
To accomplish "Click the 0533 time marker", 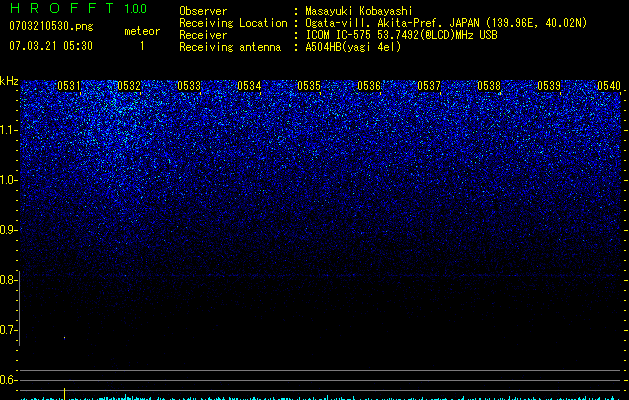I will pyautogui.click(x=189, y=86).
